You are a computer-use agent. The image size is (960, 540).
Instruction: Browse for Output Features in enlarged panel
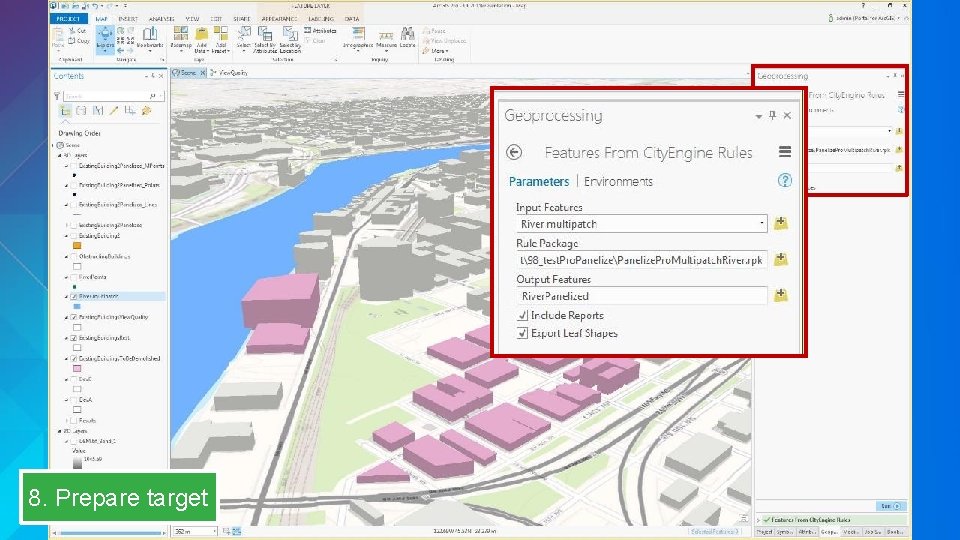click(781, 295)
